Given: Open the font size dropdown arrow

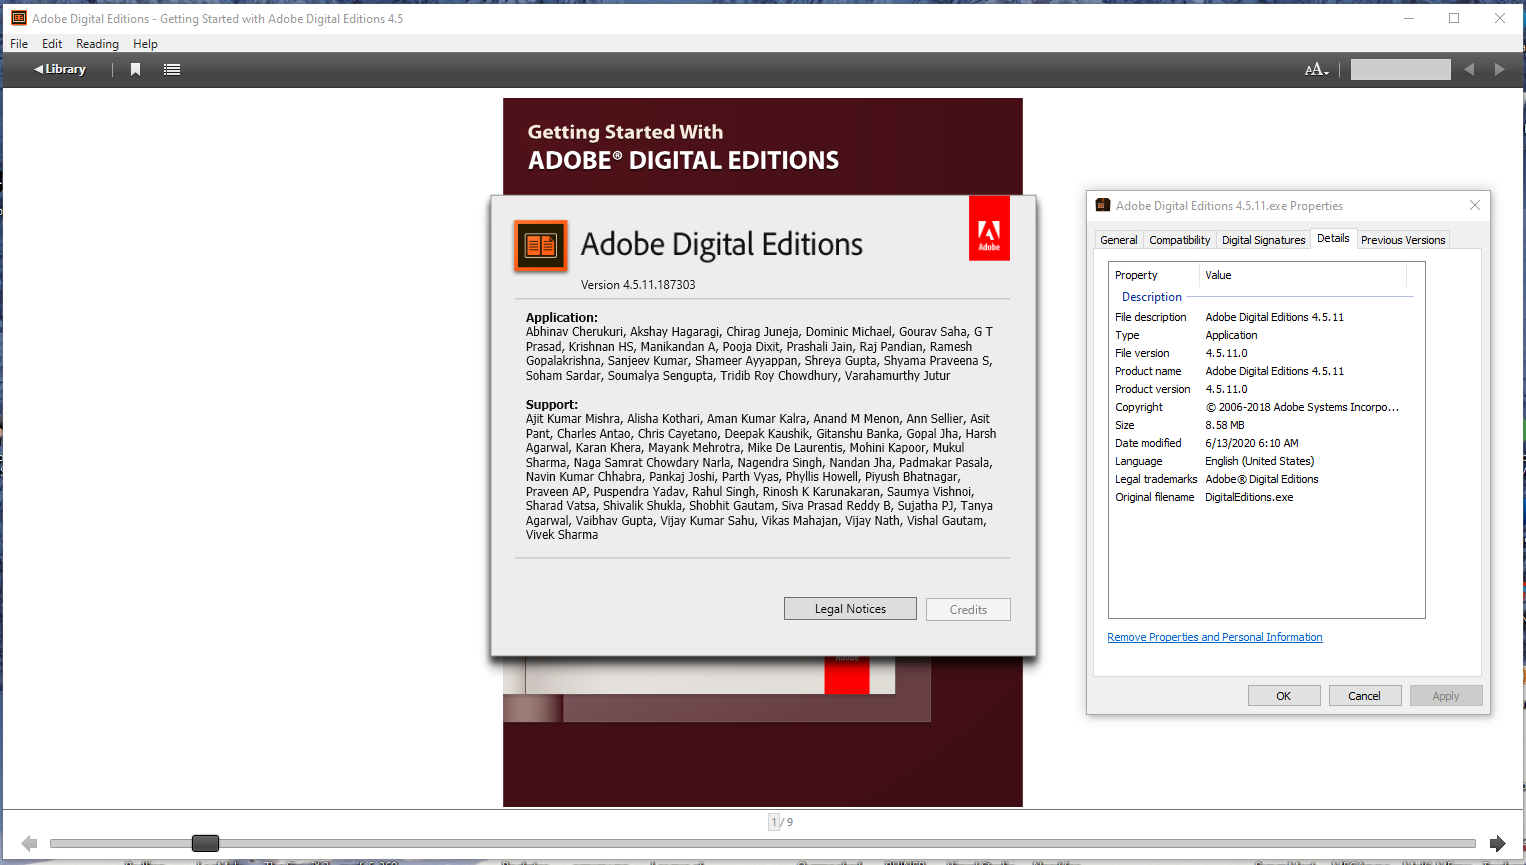Looking at the screenshot, I should (x=1324, y=72).
